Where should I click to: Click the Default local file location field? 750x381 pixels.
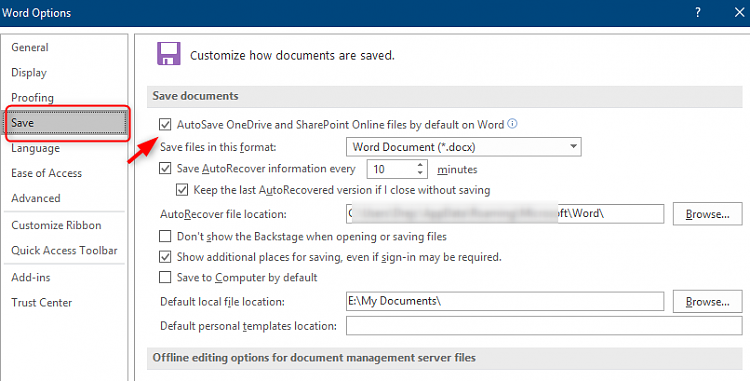(x=505, y=301)
